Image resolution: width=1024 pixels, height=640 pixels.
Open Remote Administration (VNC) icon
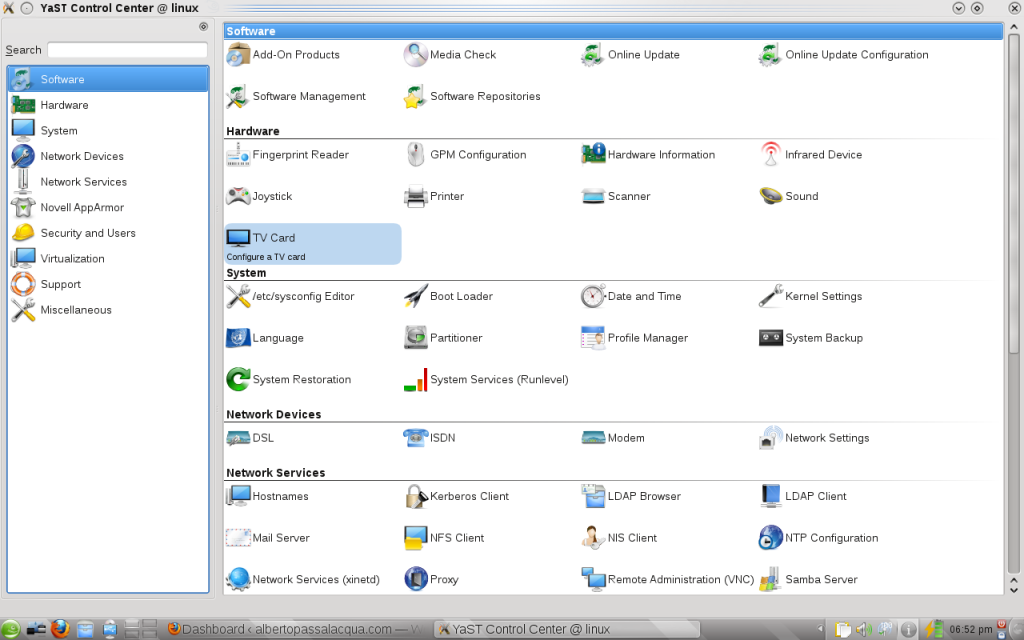point(593,580)
